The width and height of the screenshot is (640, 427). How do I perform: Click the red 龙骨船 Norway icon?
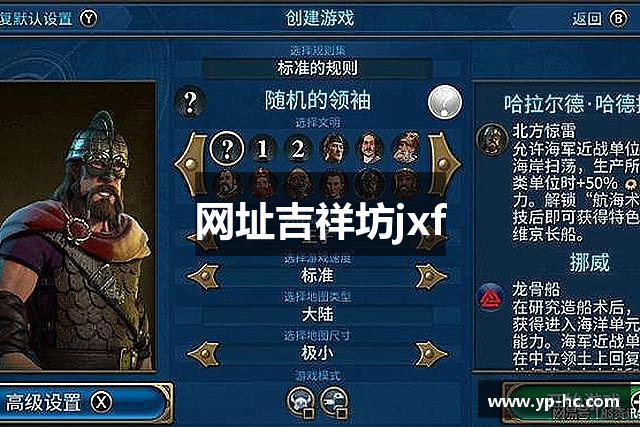click(491, 297)
